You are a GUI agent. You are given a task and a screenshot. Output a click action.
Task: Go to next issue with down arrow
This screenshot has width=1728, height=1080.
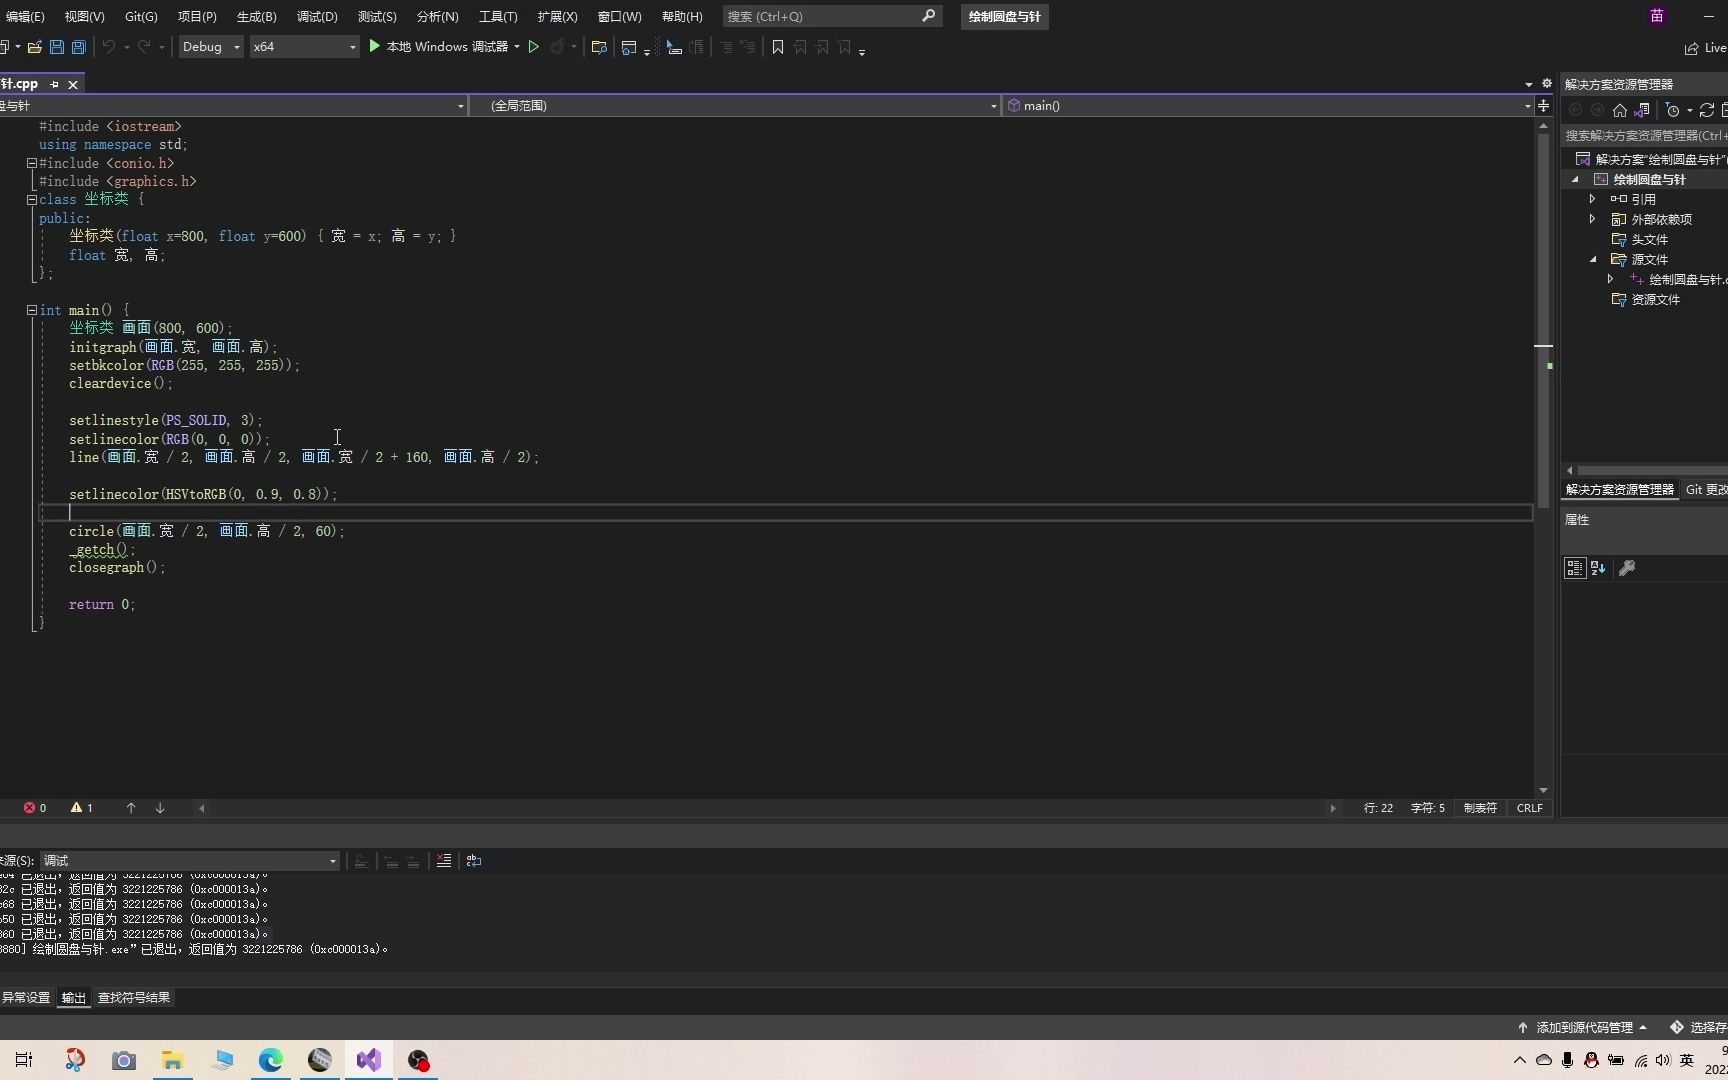click(160, 808)
